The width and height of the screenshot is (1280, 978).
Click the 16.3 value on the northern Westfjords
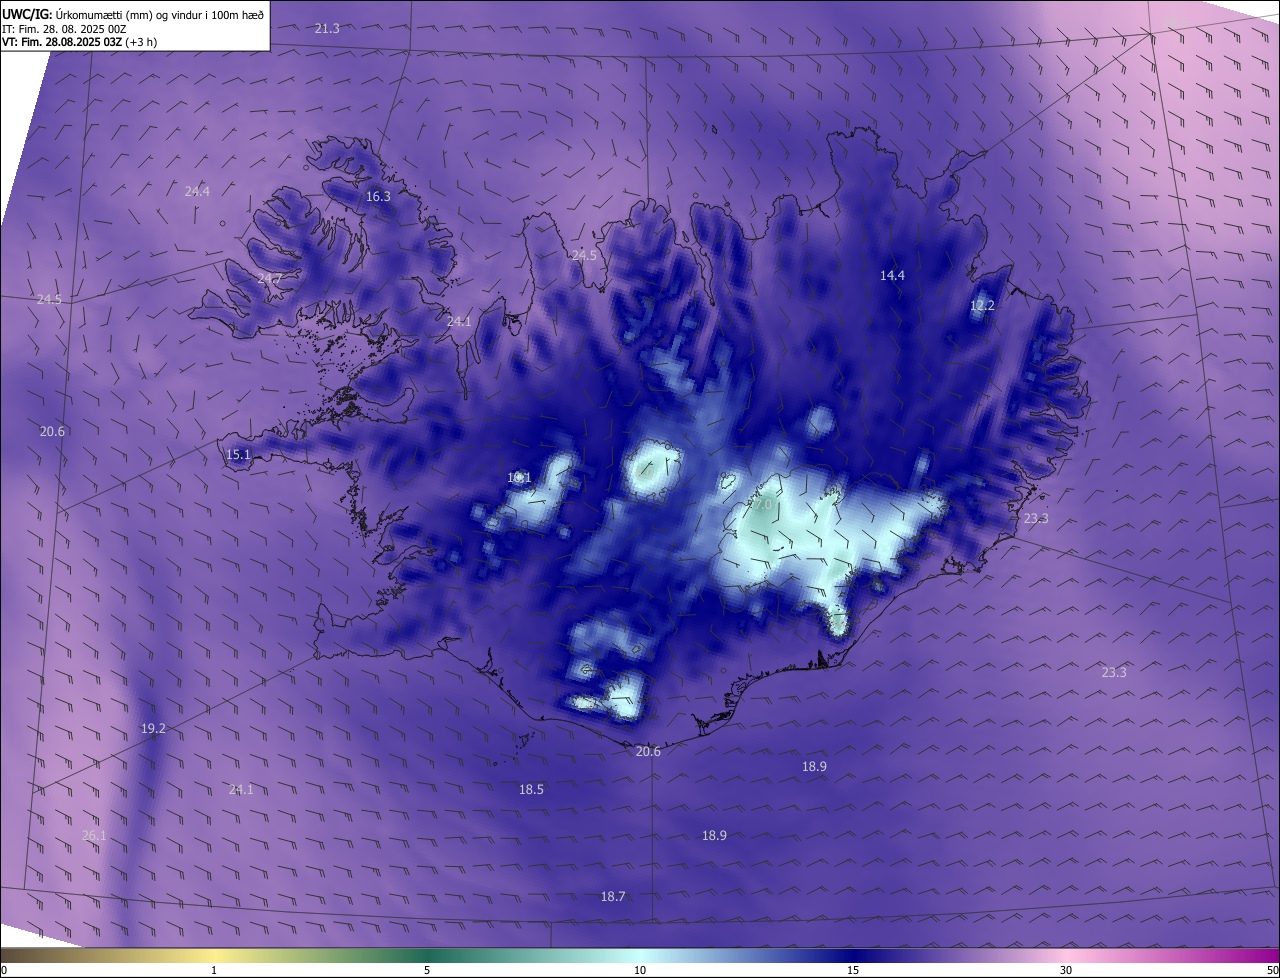point(378,197)
